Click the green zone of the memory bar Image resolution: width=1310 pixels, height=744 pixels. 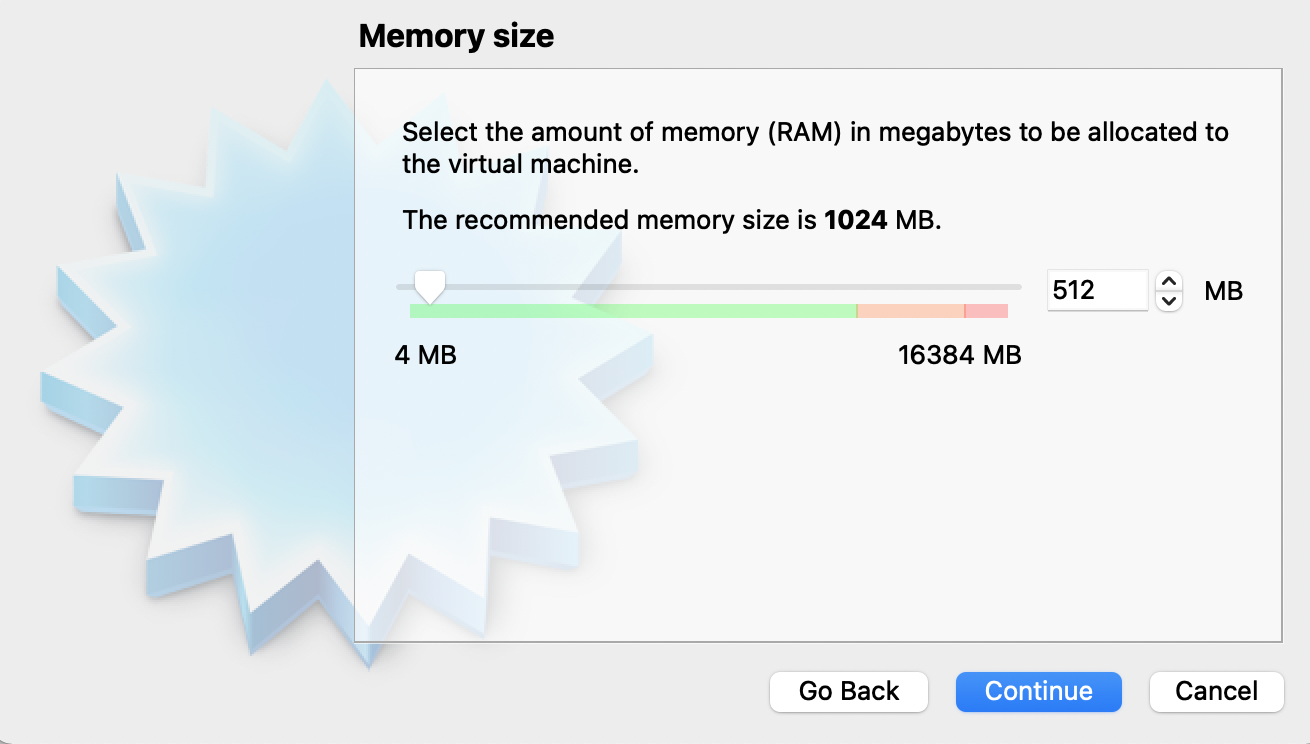pyautogui.click(x=633, y=311)
